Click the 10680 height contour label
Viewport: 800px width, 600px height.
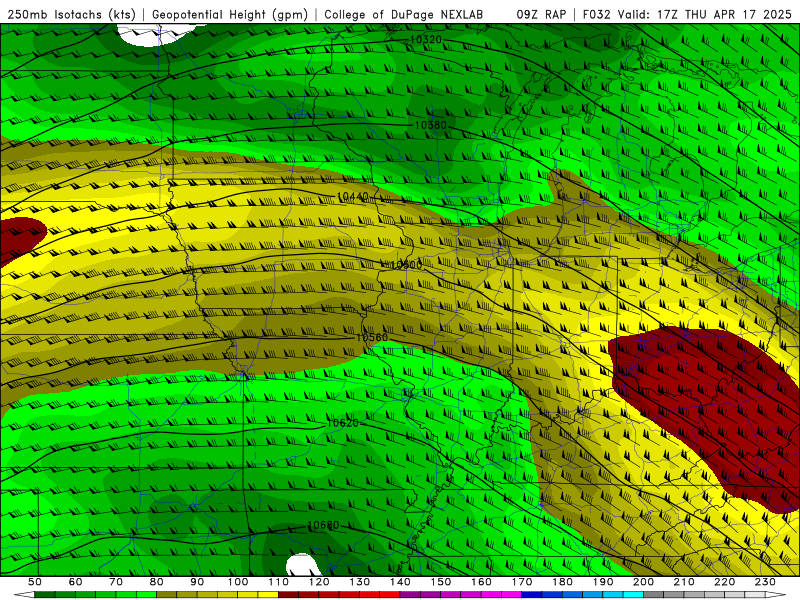(323, 525)
